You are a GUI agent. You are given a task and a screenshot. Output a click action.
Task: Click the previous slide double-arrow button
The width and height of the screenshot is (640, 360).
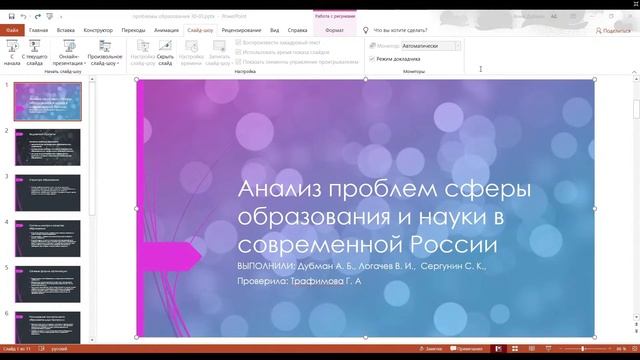click(x=636, y=324)
